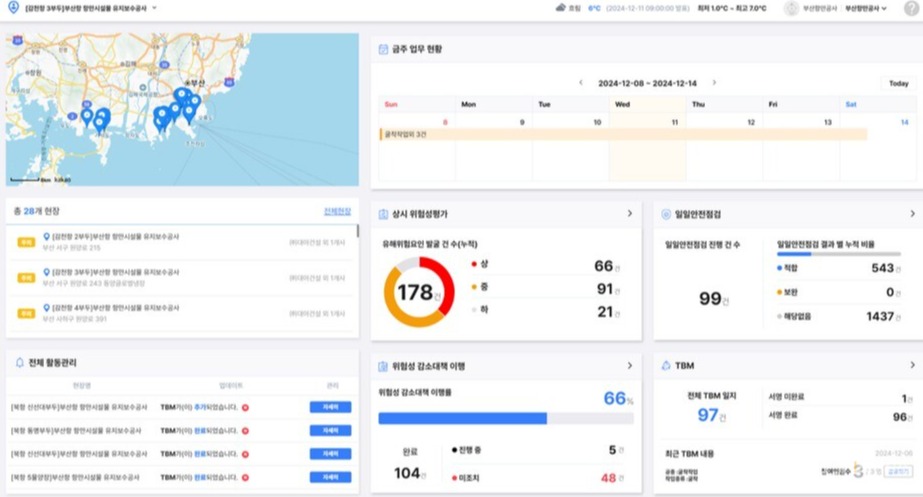Expand the 일일안전점검 panel chevron
The width and height of the screenshot is (923, 497).
[x=912, y=213]
